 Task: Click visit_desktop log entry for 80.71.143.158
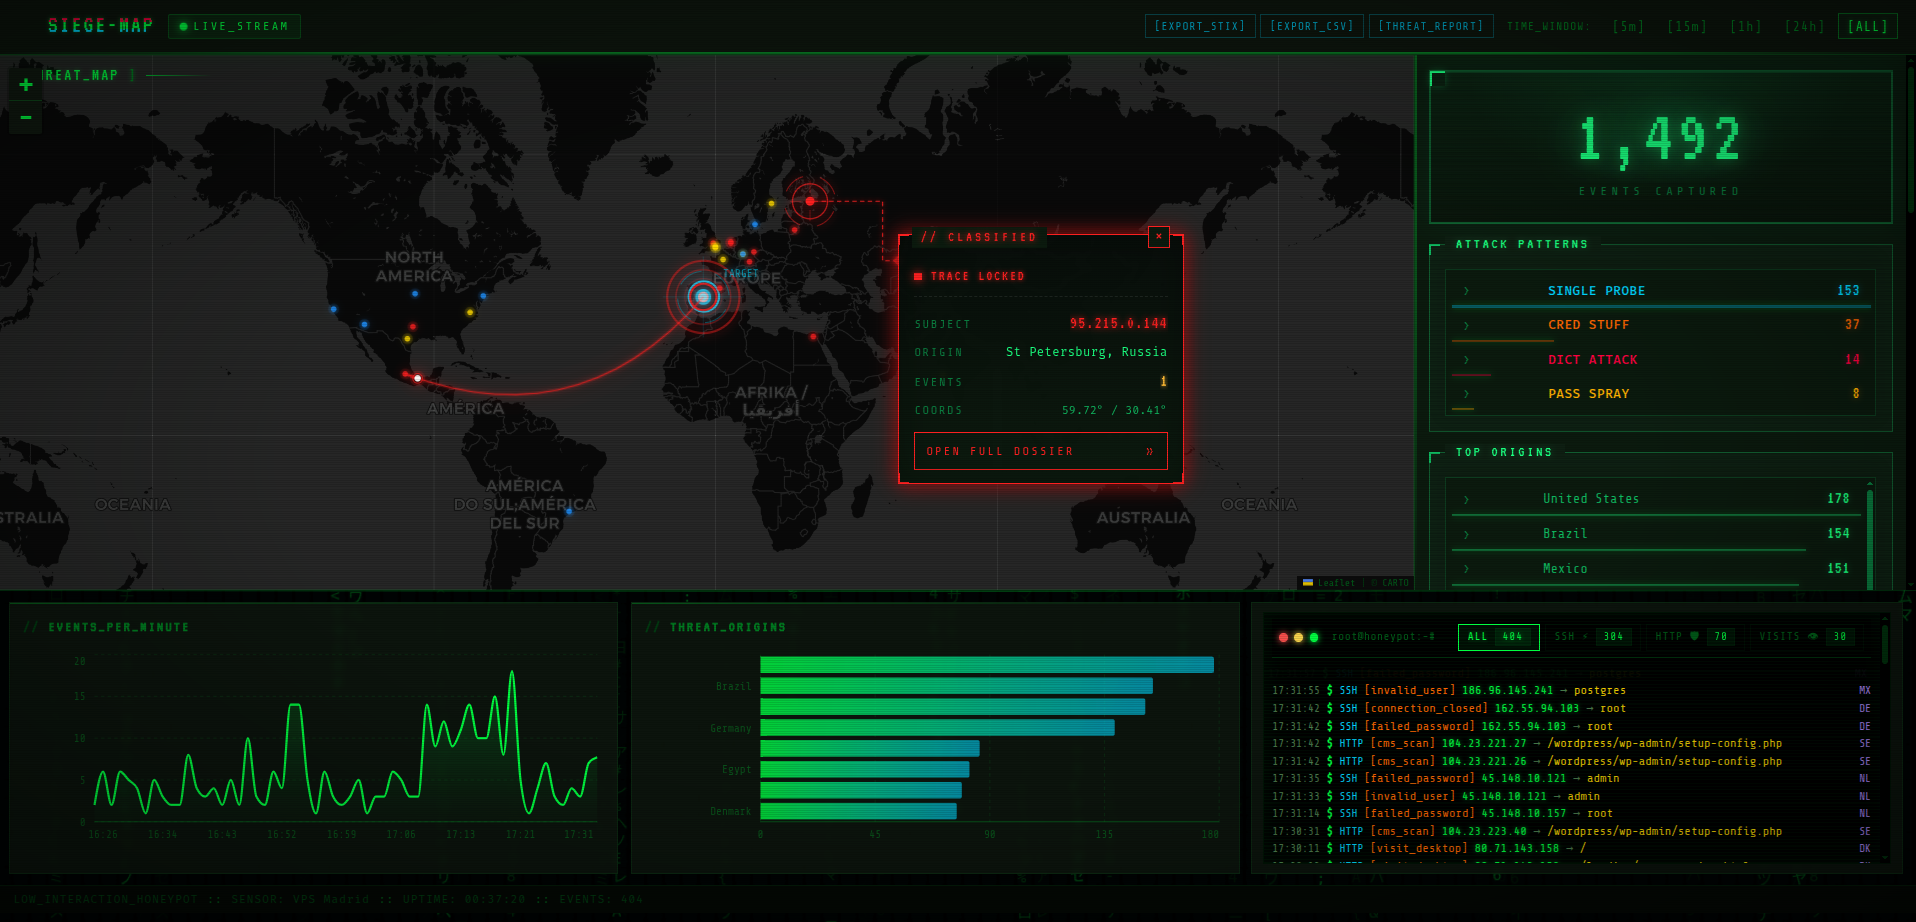click(x=1571, y=849)
